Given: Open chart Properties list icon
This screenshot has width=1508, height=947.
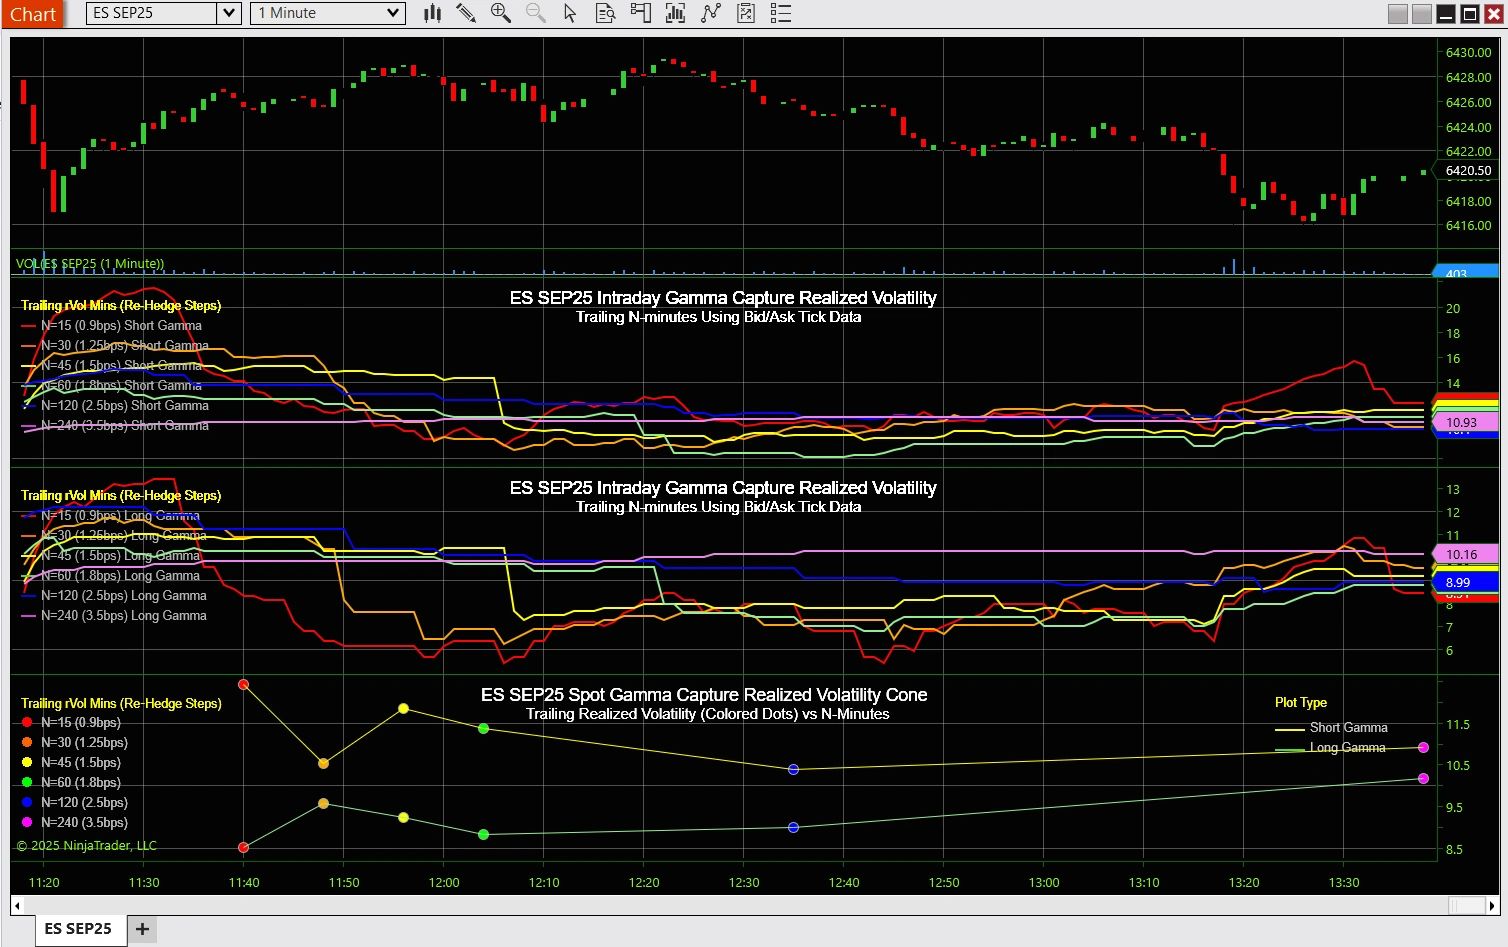Looking at the screenshot, I should tap(781, 13).
